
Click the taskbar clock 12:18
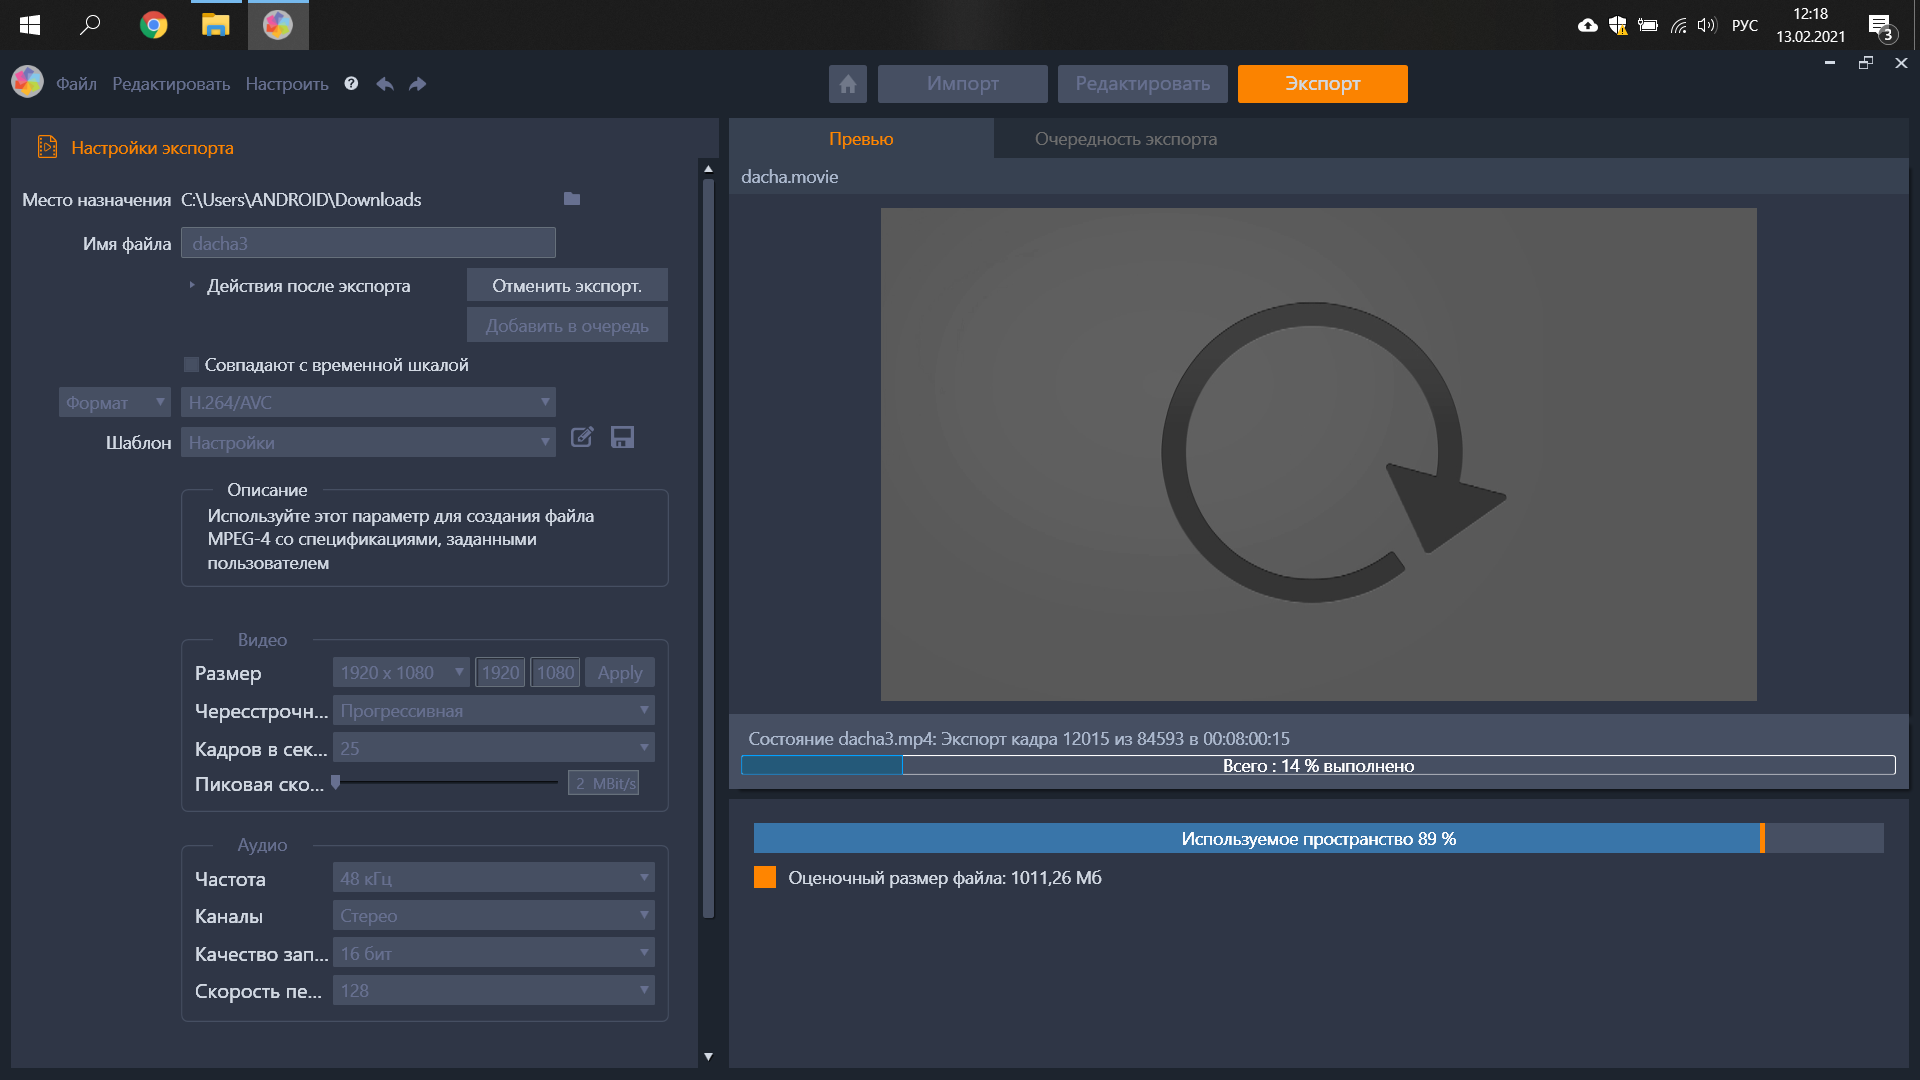1810,25
